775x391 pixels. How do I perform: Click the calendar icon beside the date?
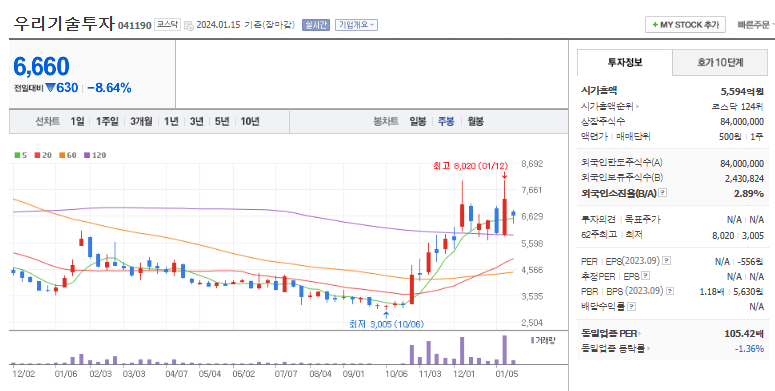[189, 25]
